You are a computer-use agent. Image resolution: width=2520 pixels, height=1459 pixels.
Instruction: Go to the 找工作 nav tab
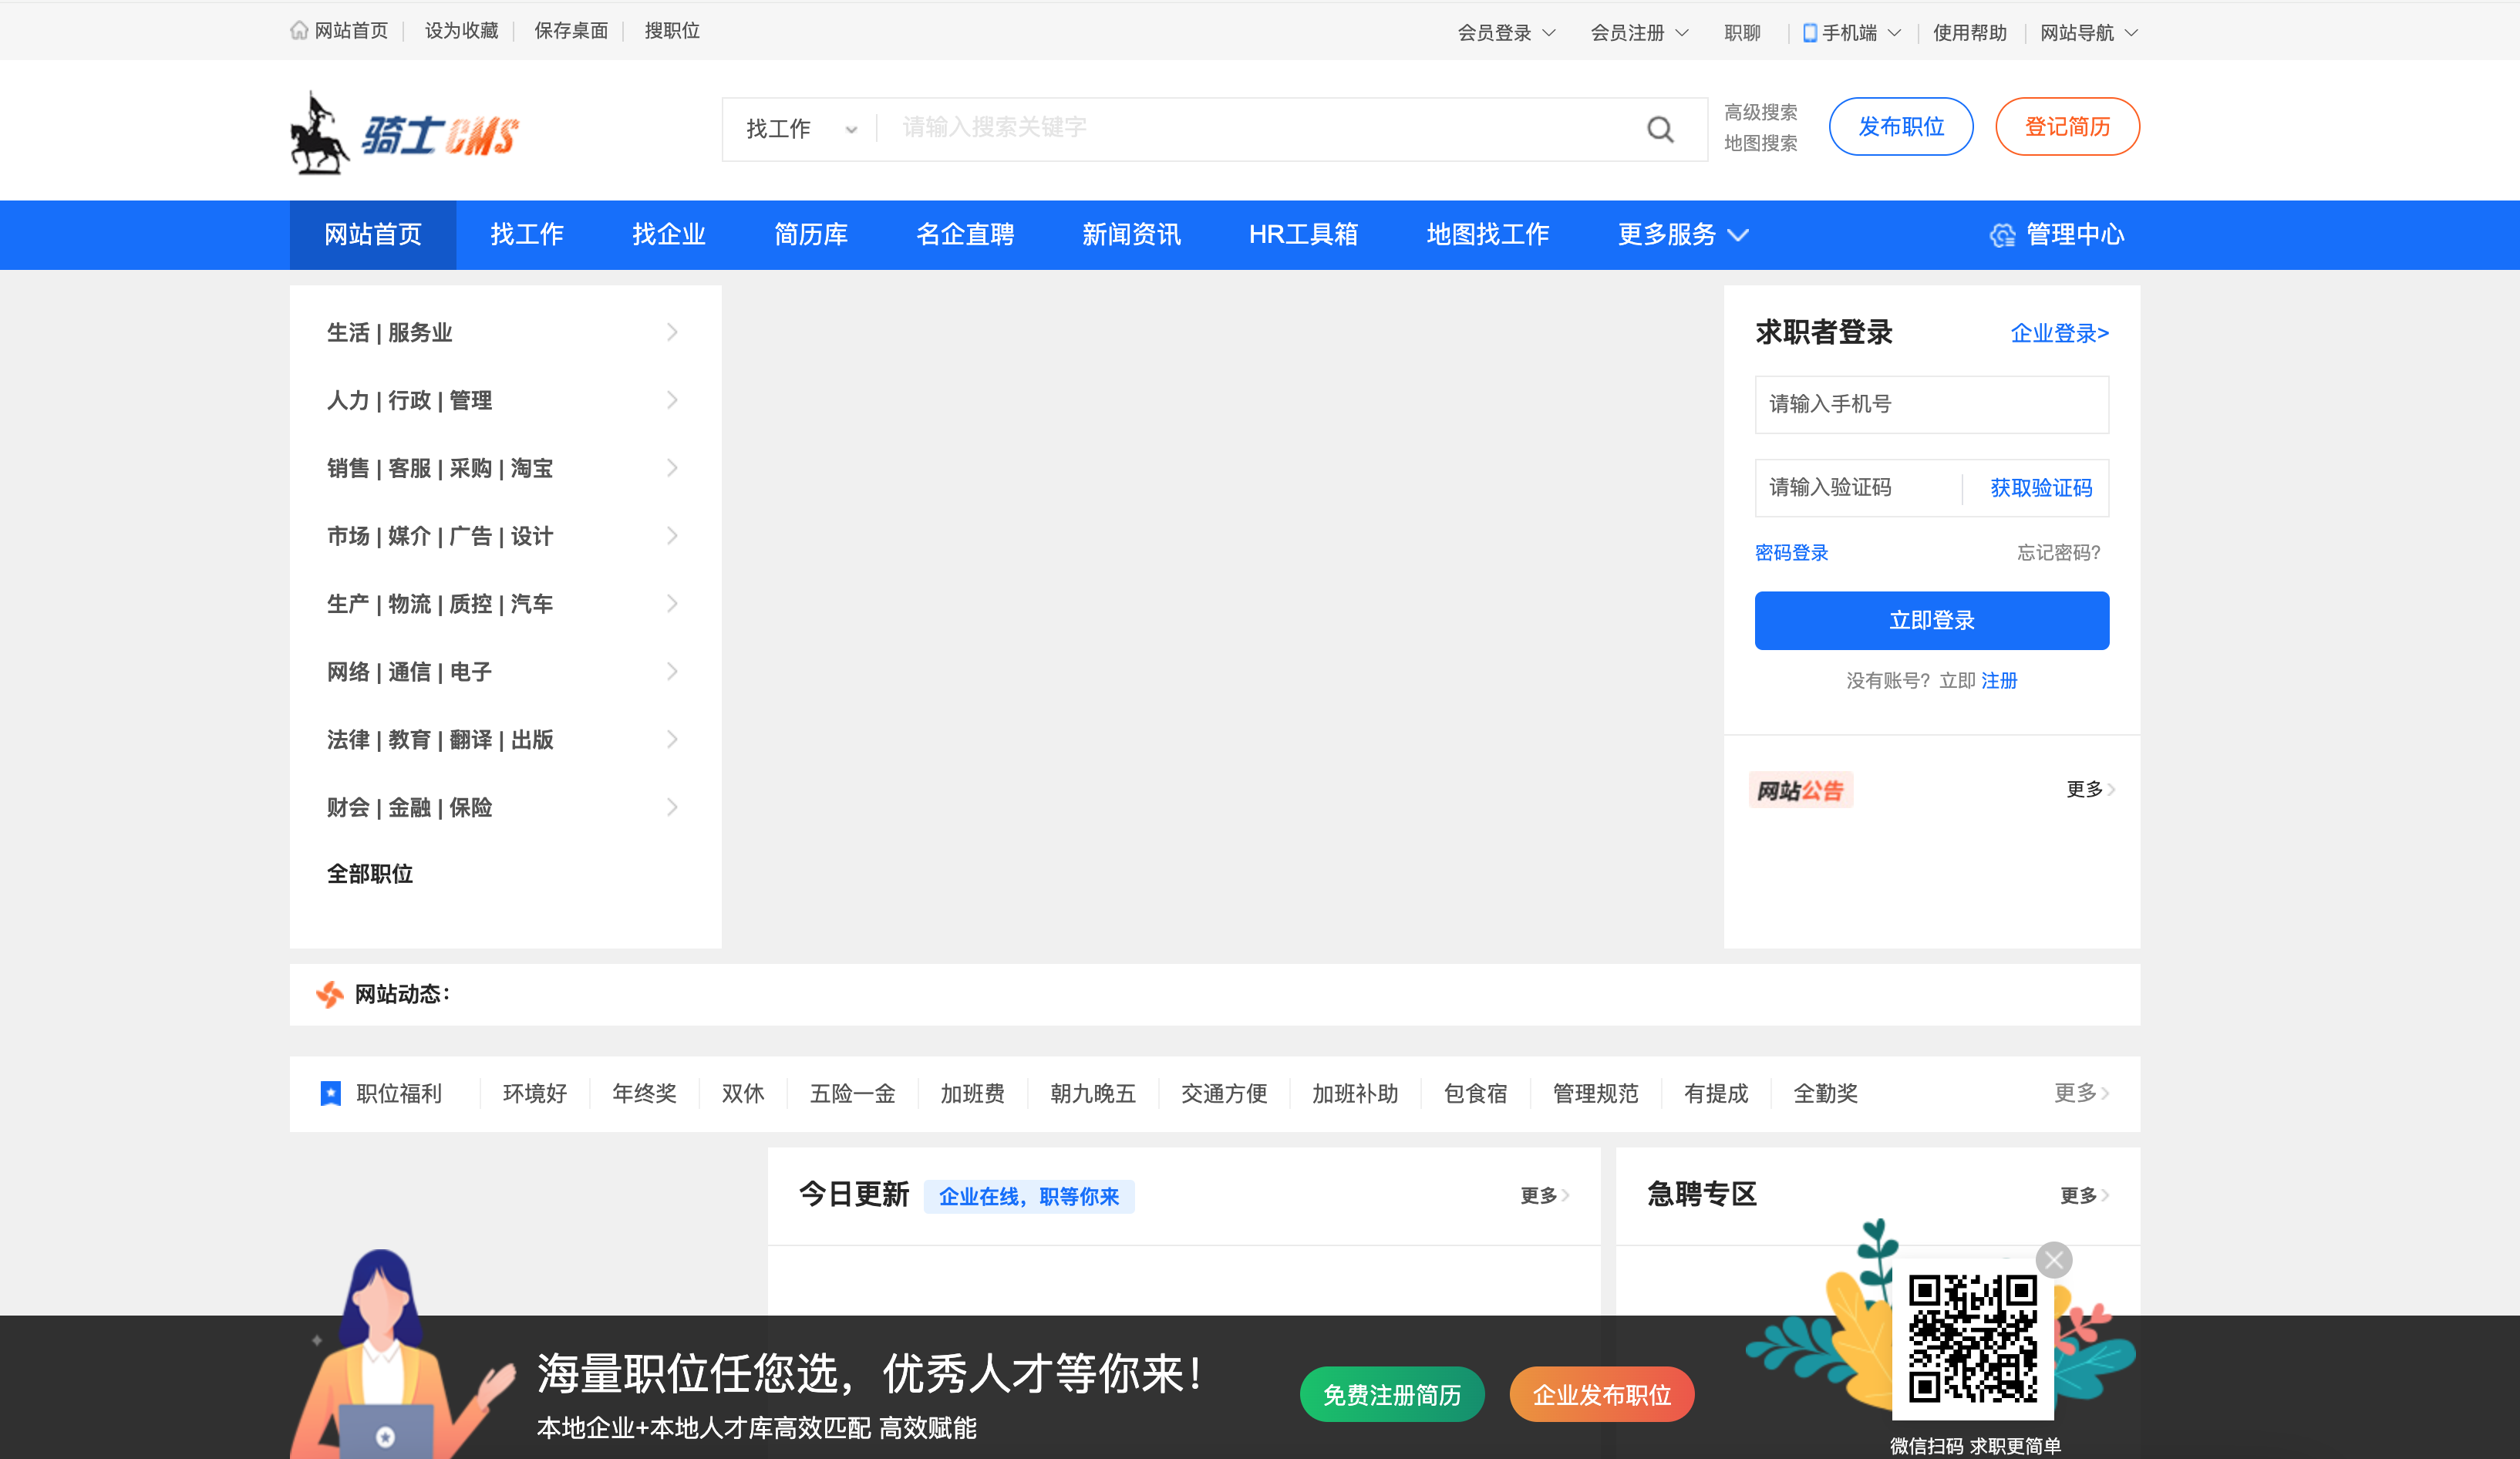pos(527,235)
